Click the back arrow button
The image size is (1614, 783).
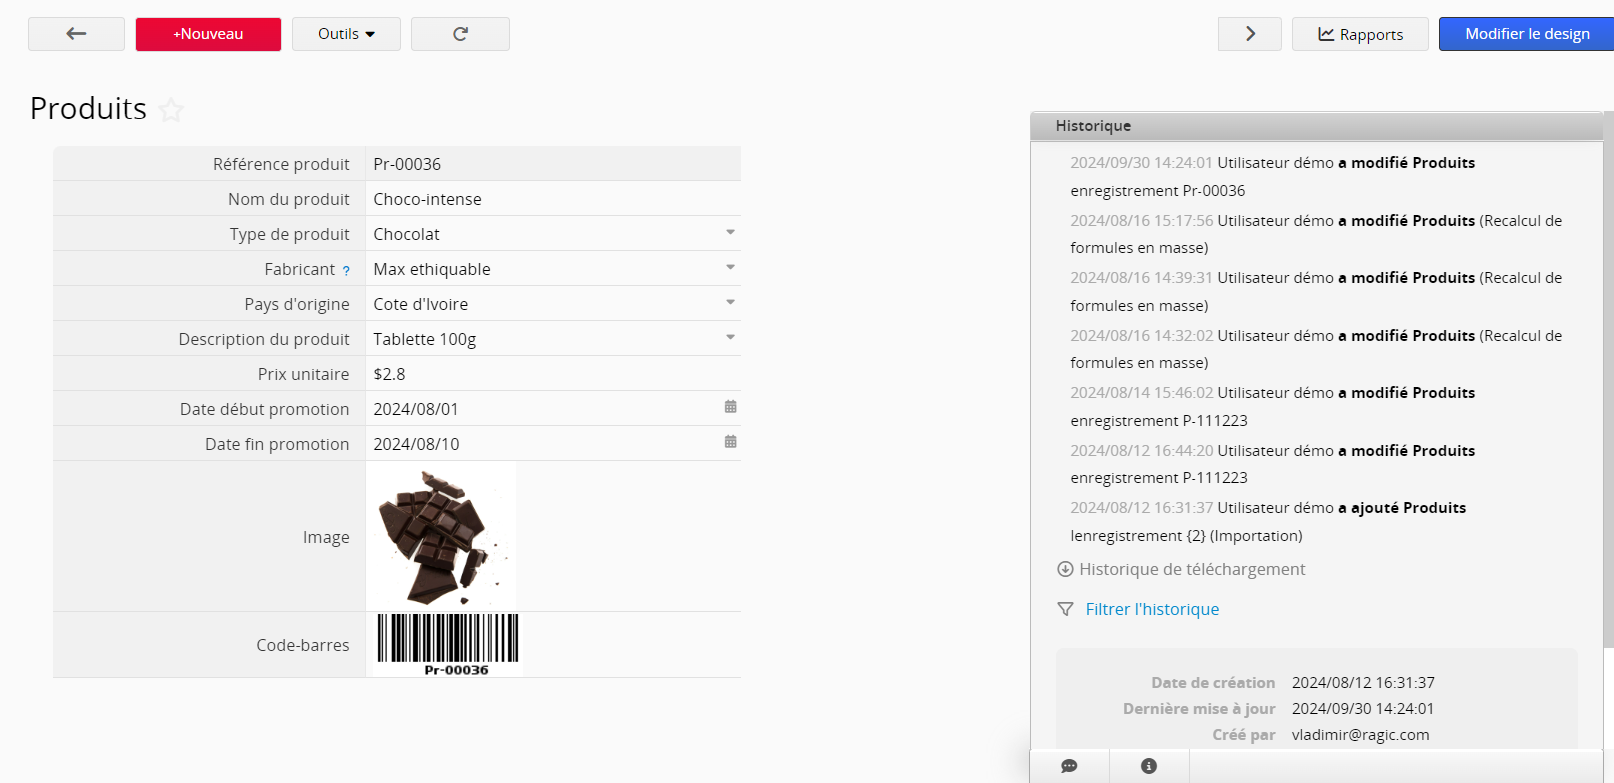pos(76,34)
